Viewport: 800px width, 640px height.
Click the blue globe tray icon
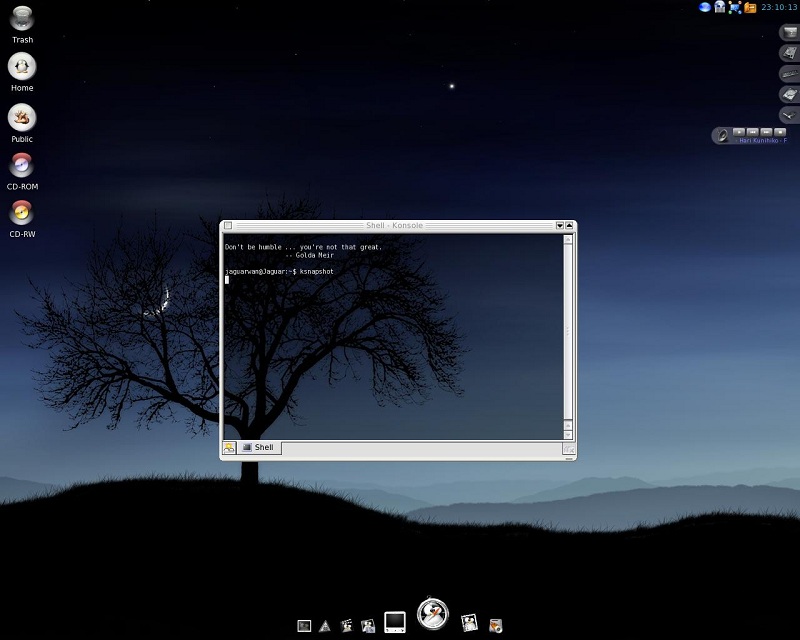705,7
